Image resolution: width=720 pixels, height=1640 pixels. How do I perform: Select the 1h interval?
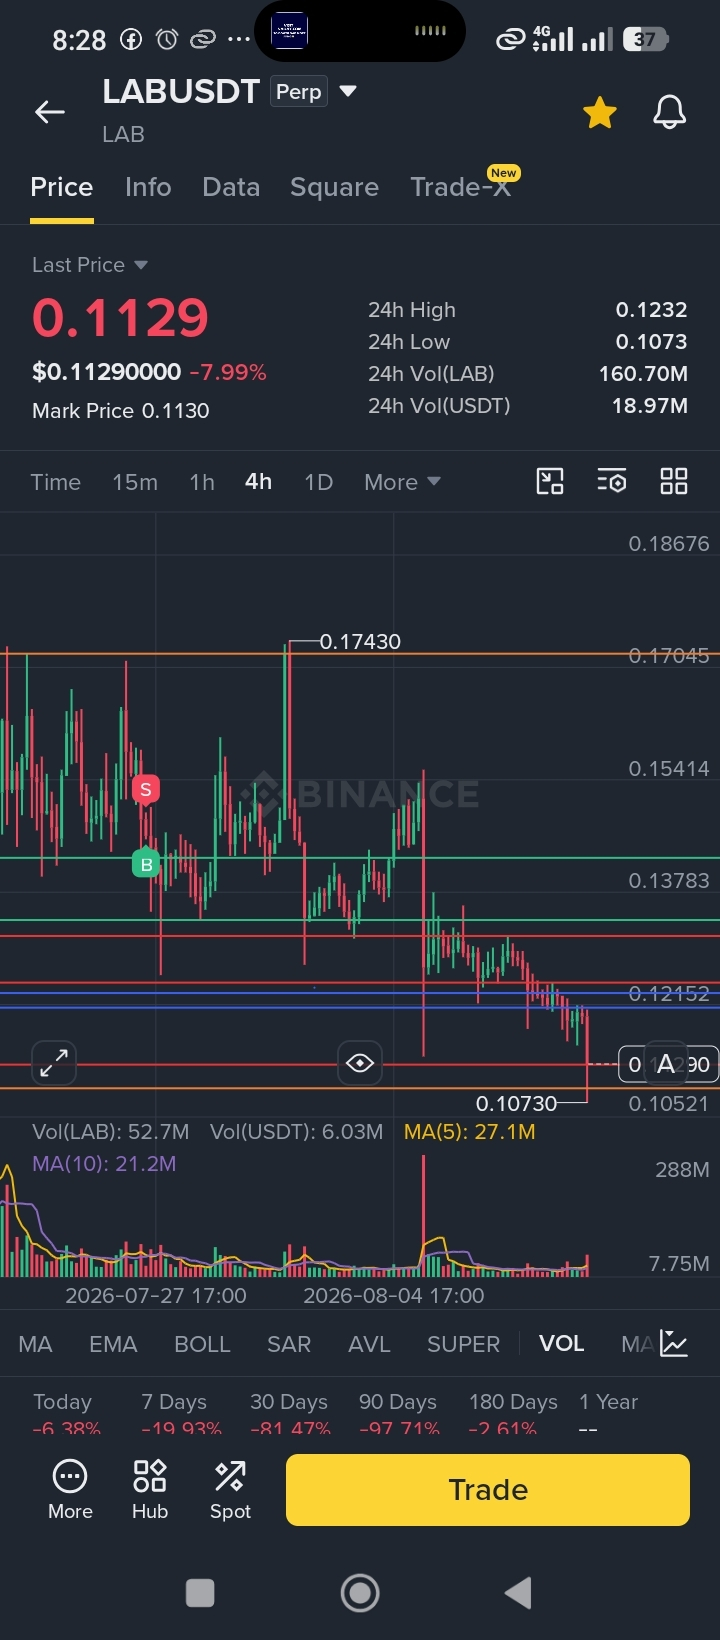click(202, 482)
